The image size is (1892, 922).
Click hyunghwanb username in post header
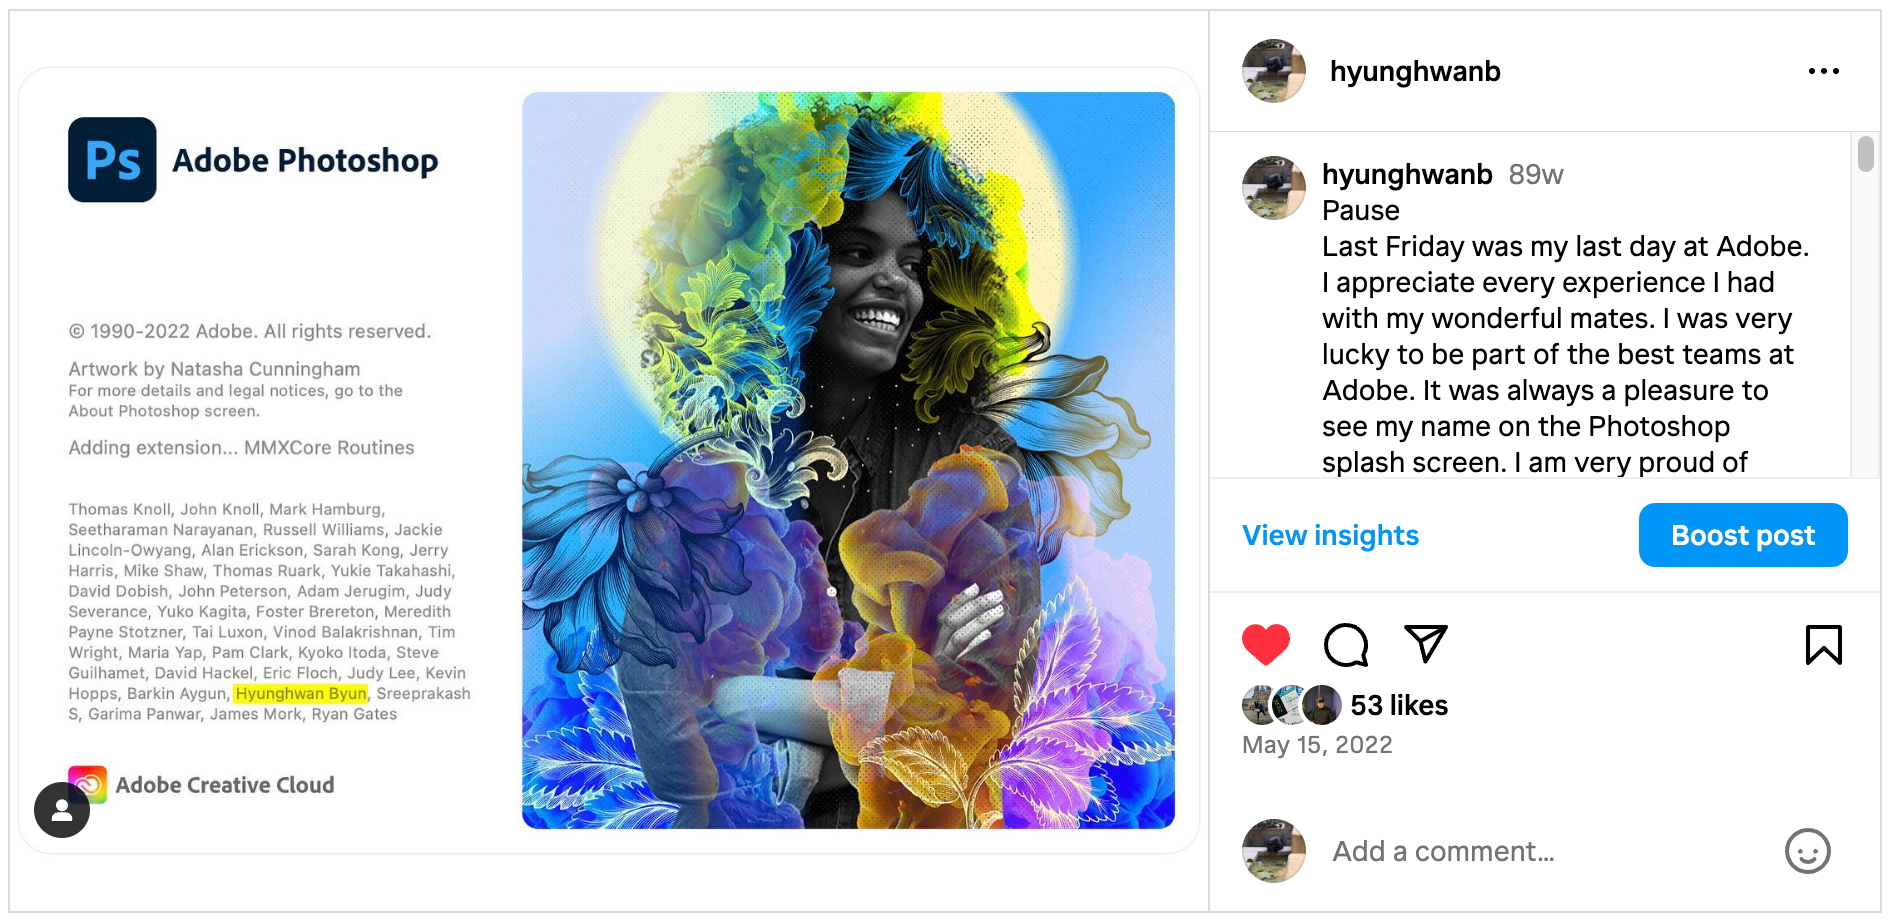(x=1414, y=71)
